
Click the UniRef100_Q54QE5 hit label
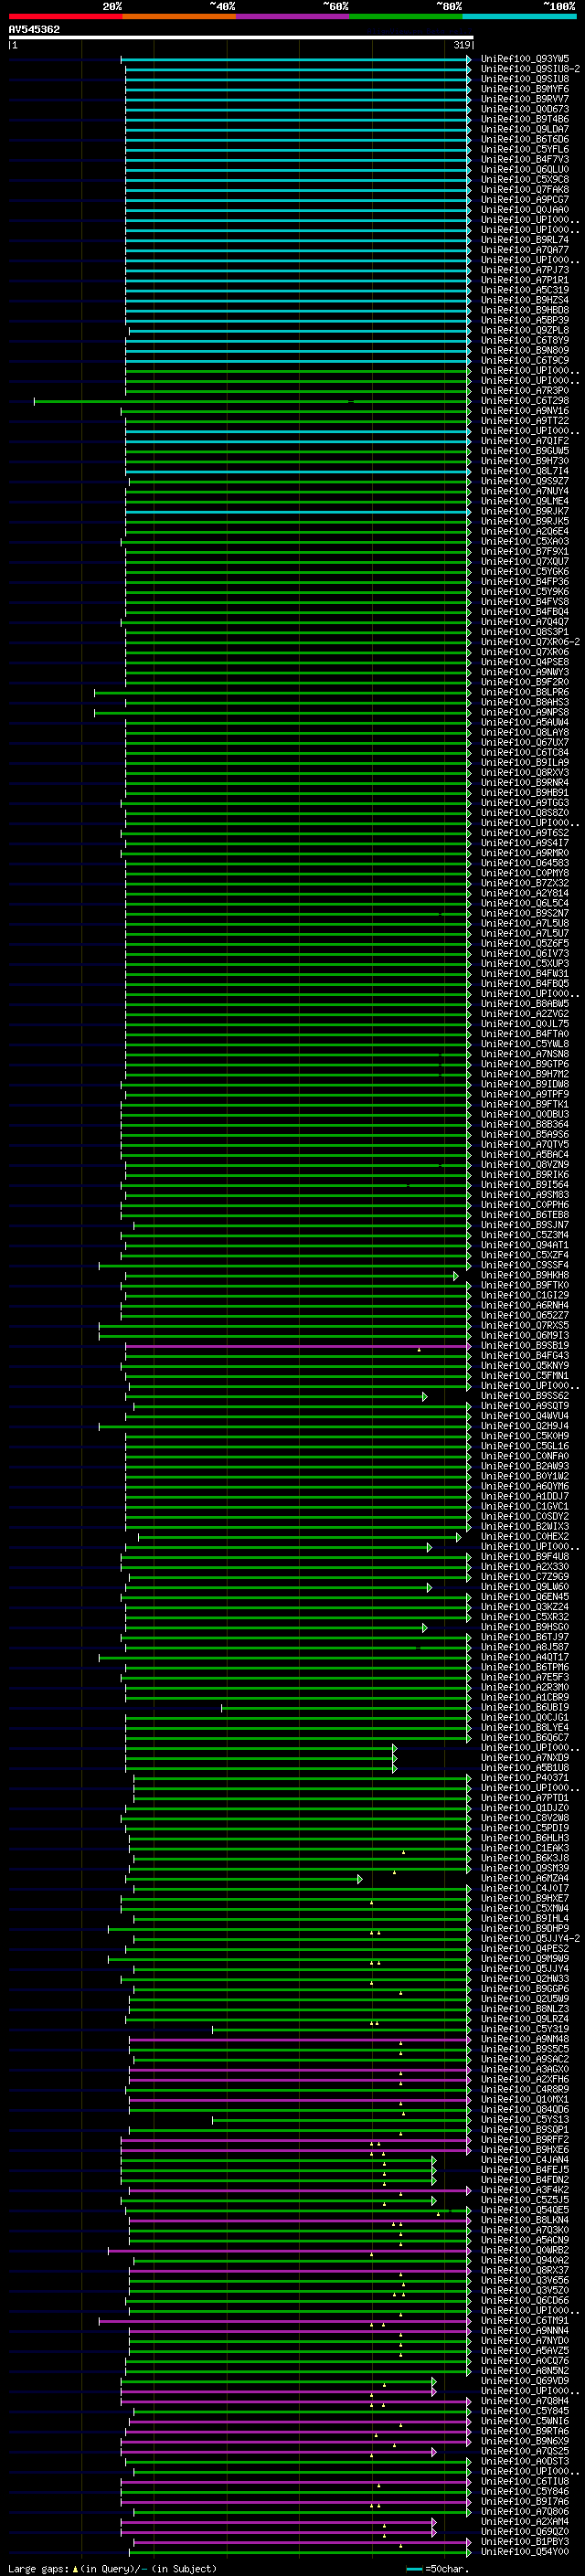point(525,2210)
